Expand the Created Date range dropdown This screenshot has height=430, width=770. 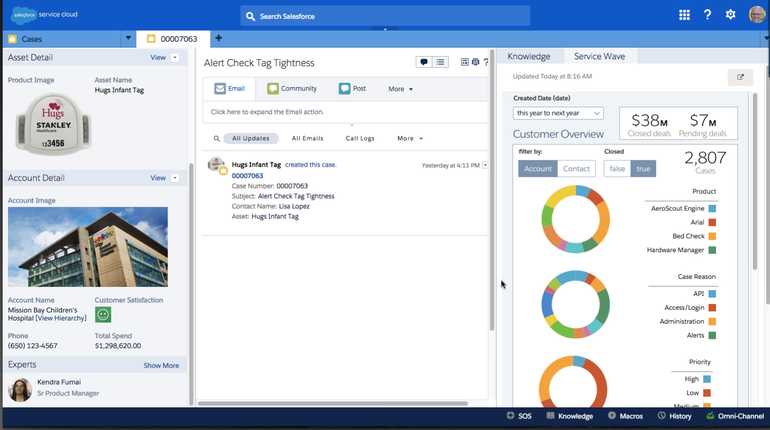pyautogui.click(x=558, y=113)
